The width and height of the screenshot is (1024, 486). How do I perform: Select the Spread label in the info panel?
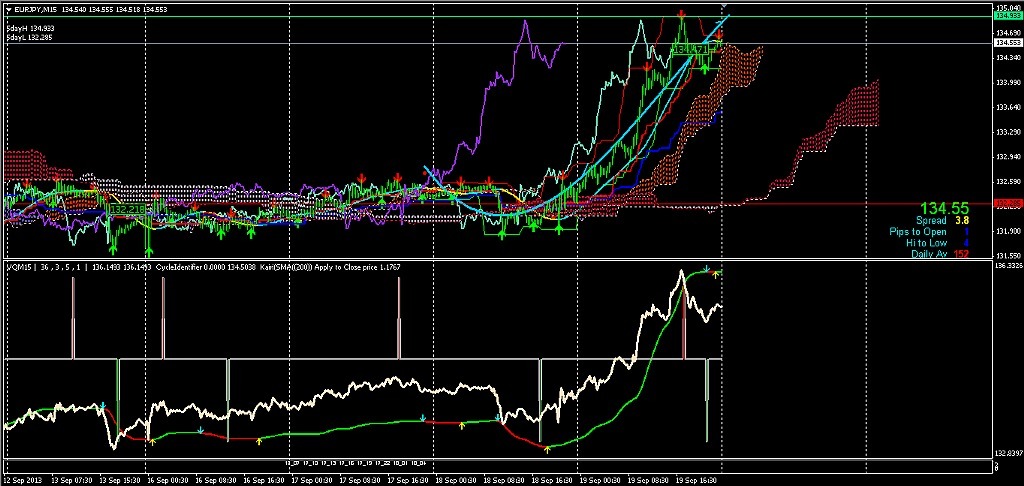(x=931, y=221)
